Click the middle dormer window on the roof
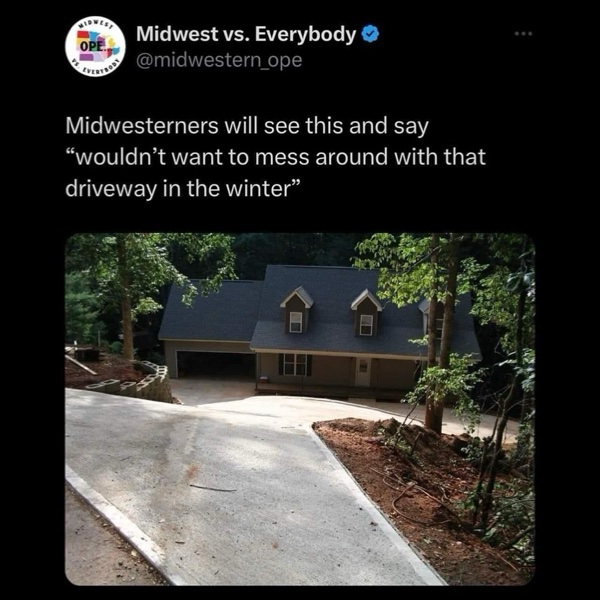 click(366, 324)
